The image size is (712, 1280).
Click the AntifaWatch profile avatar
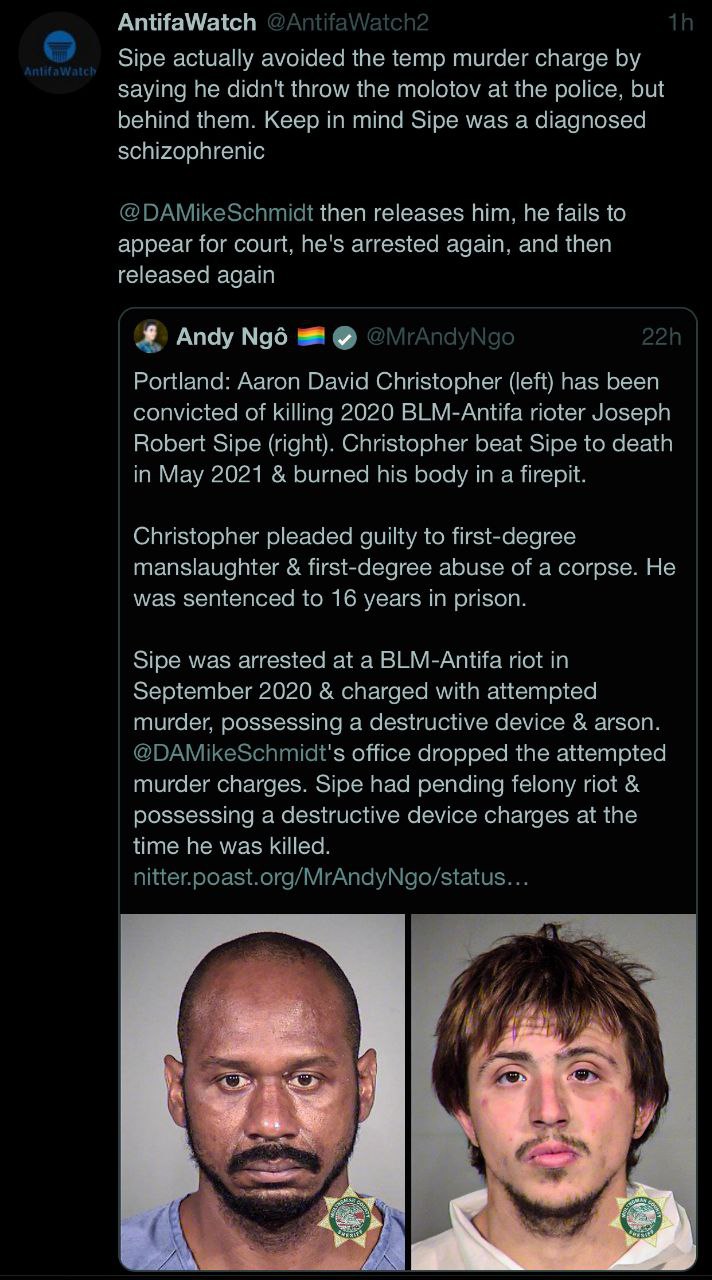click(x=59, y=54)
